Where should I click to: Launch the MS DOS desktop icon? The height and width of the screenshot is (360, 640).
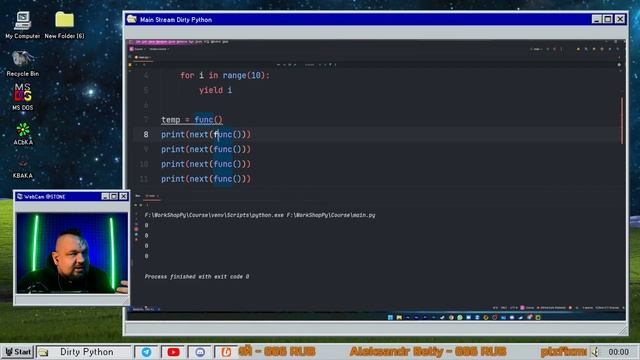tap(22, 97)
